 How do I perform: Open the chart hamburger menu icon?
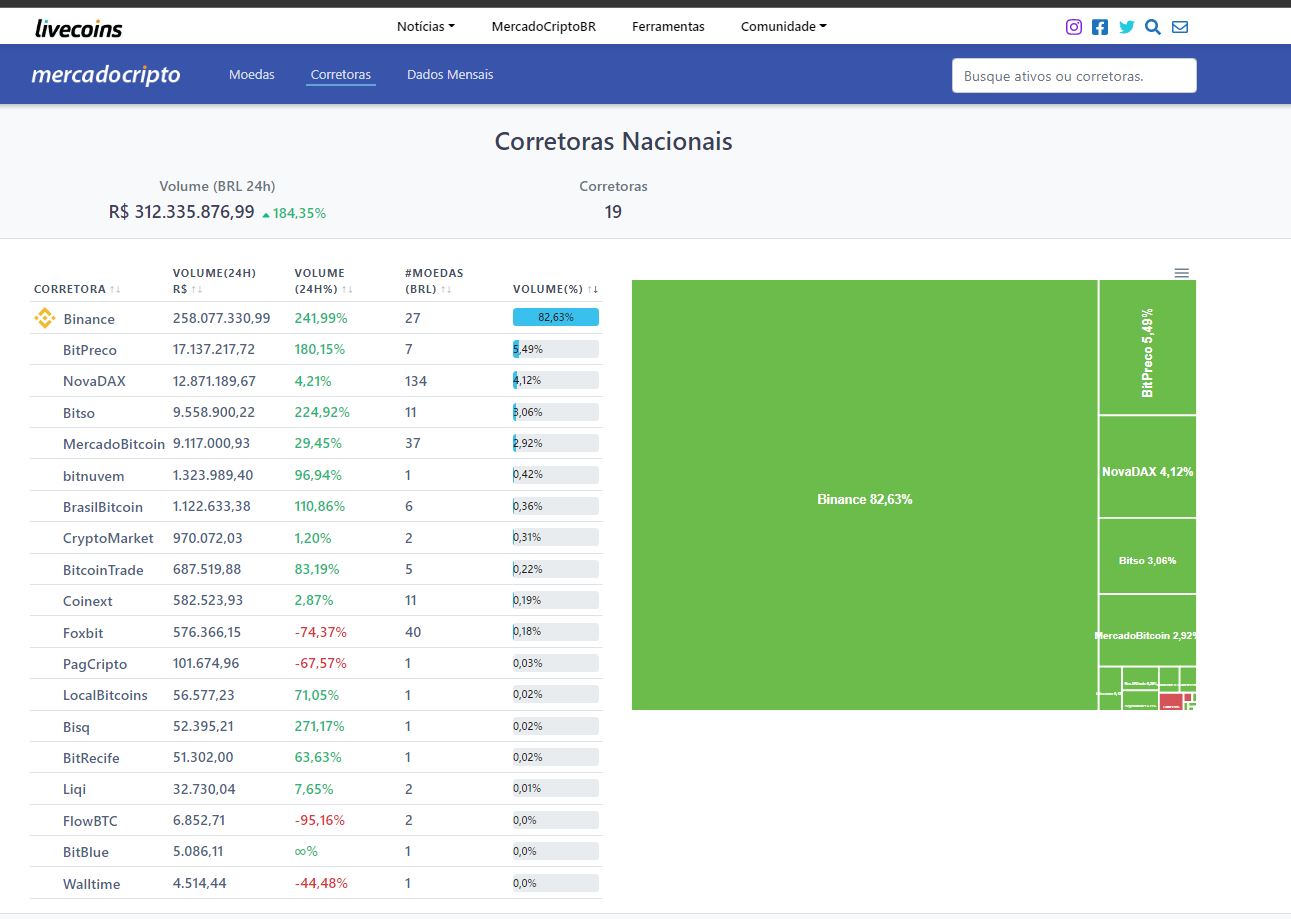[x=1182, y=273]
